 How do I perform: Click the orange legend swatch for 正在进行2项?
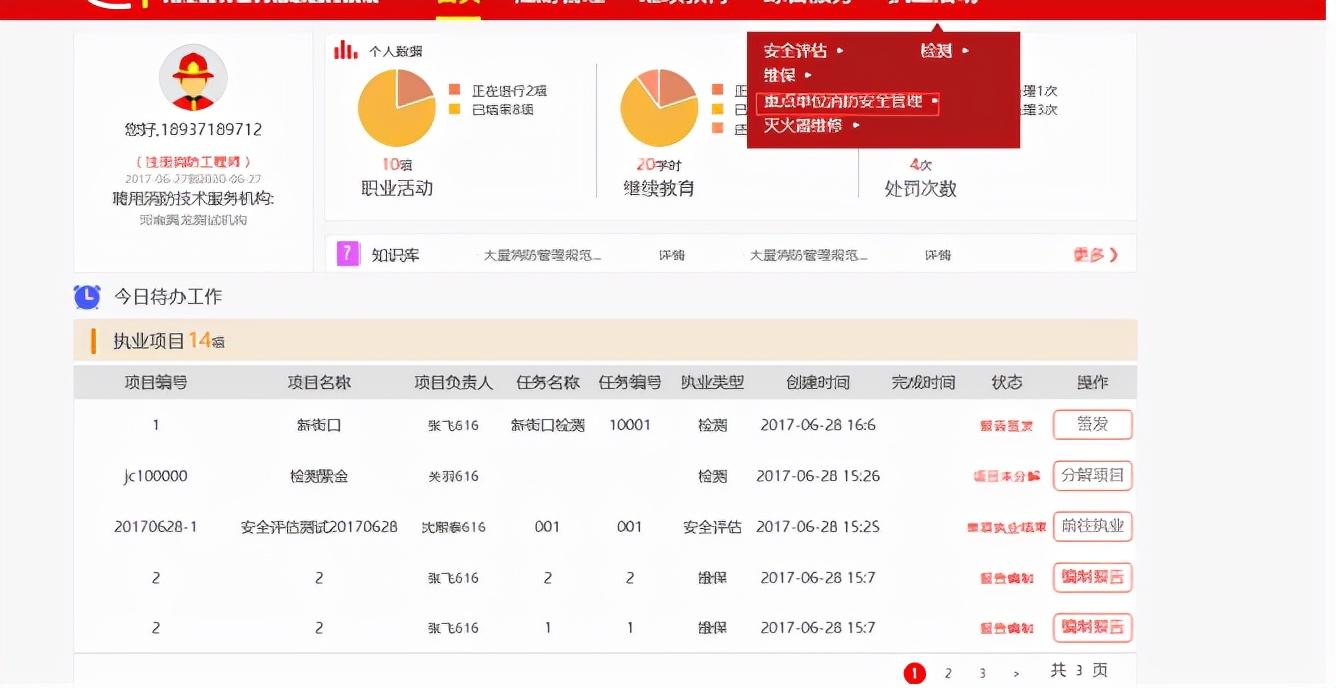point(454,91)
